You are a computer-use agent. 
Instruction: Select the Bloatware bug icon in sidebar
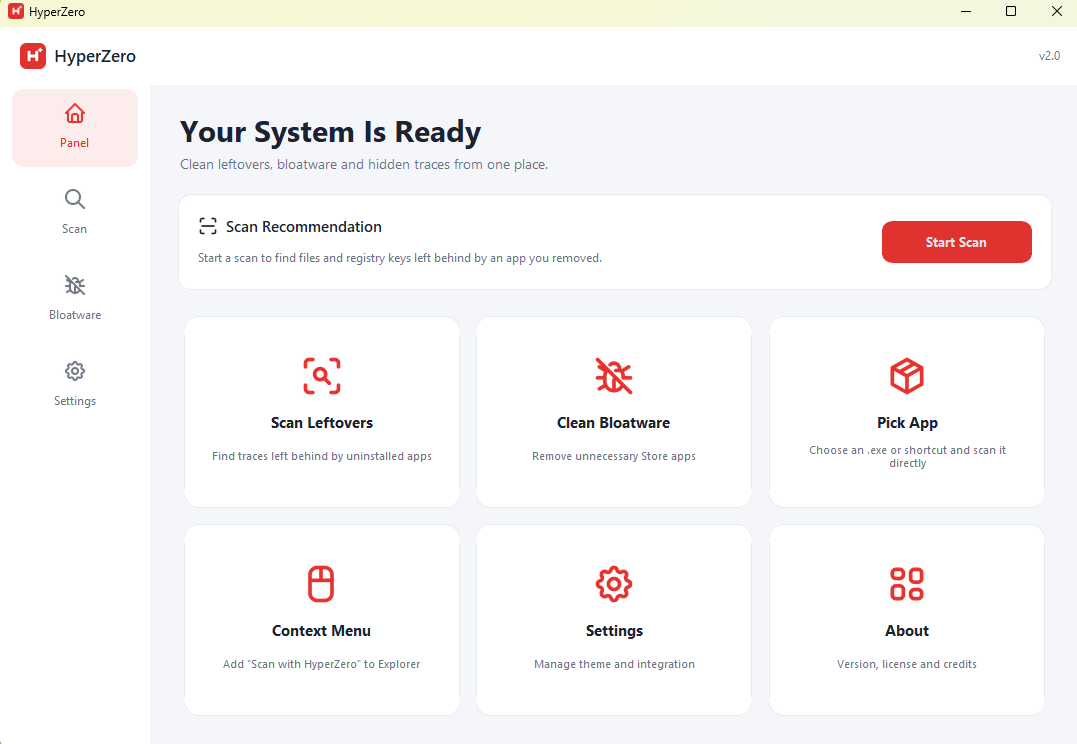[x=75, y=285]
